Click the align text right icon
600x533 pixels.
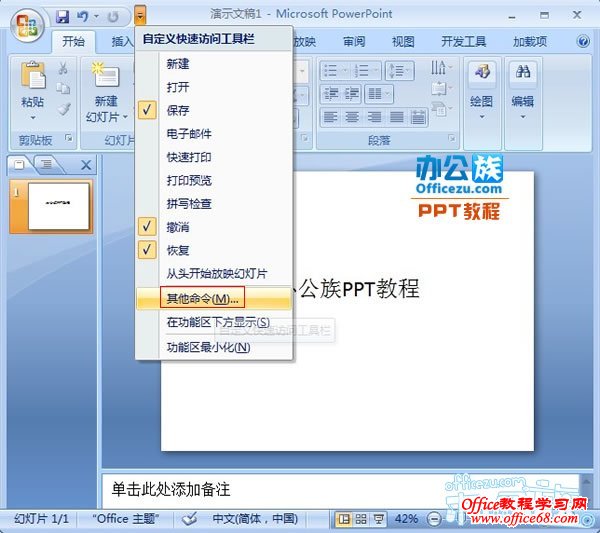click(x=374, y=117)
